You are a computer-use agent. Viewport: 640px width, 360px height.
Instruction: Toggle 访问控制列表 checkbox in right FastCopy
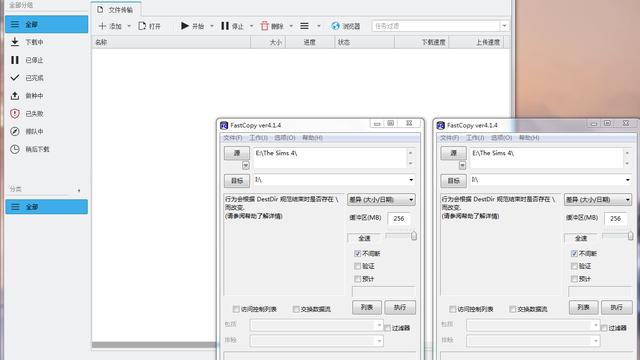453,309
